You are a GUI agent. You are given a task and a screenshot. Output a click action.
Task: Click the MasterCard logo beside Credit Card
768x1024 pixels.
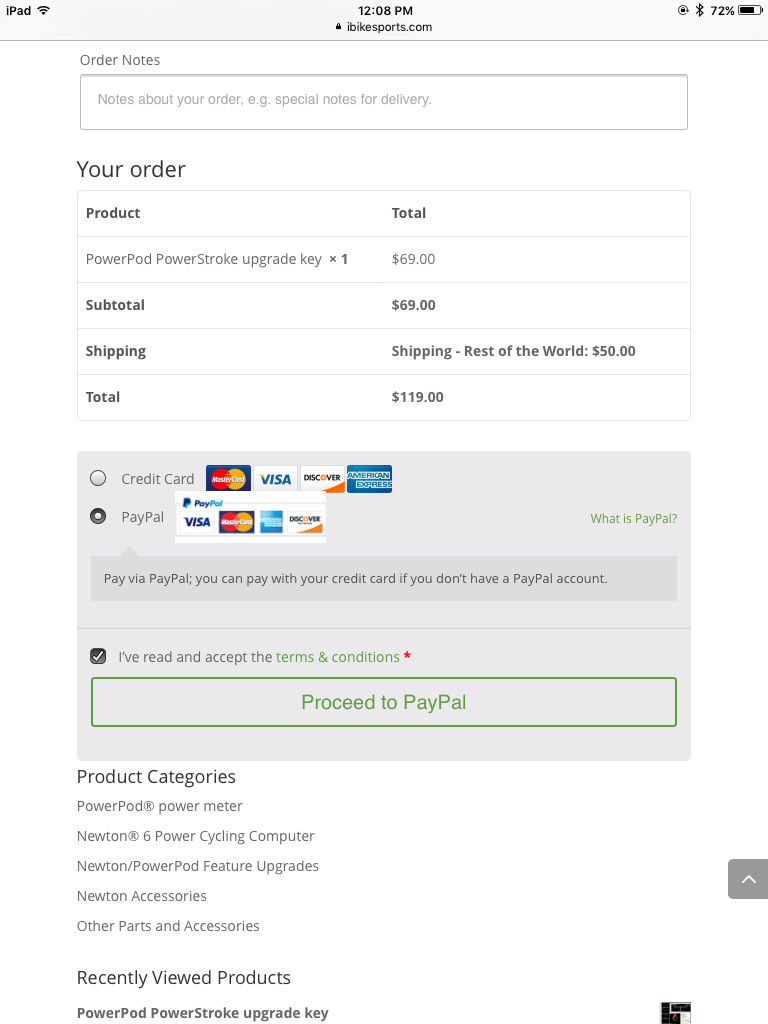[228, 479]
